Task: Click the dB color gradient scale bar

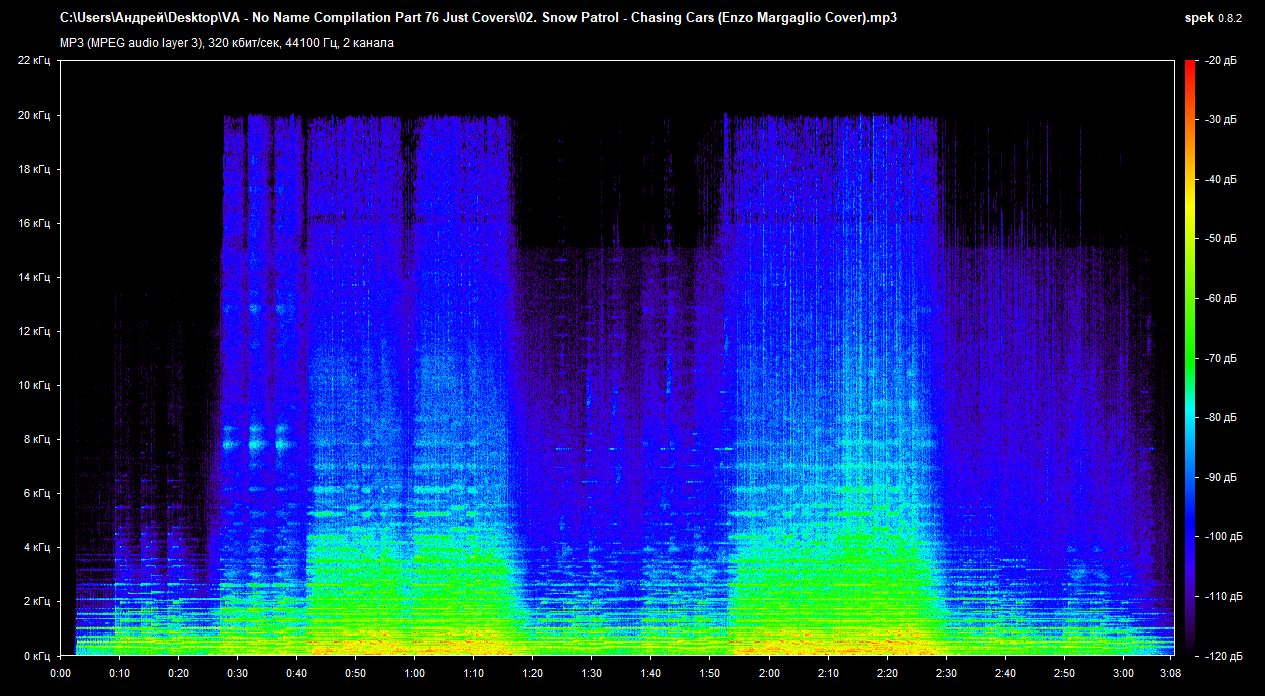Action: (x=1190, y=358)
